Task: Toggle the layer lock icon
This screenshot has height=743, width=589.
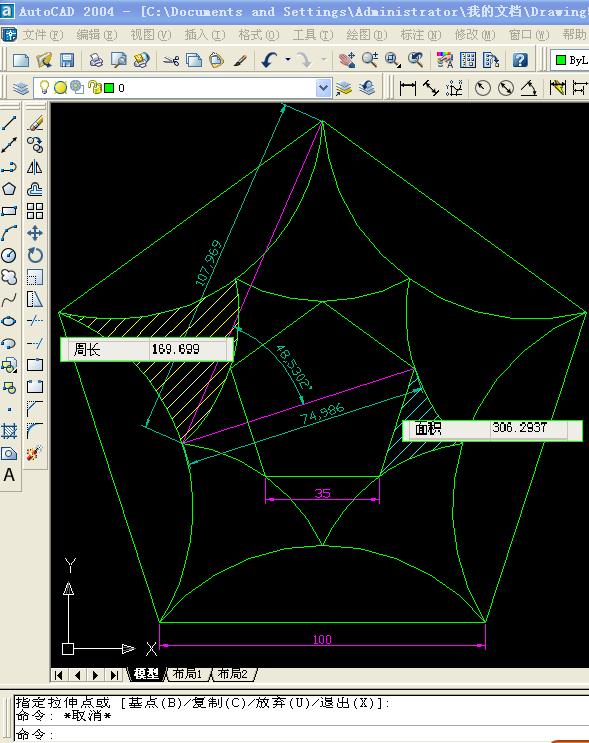Action: [x=95, y=87]
